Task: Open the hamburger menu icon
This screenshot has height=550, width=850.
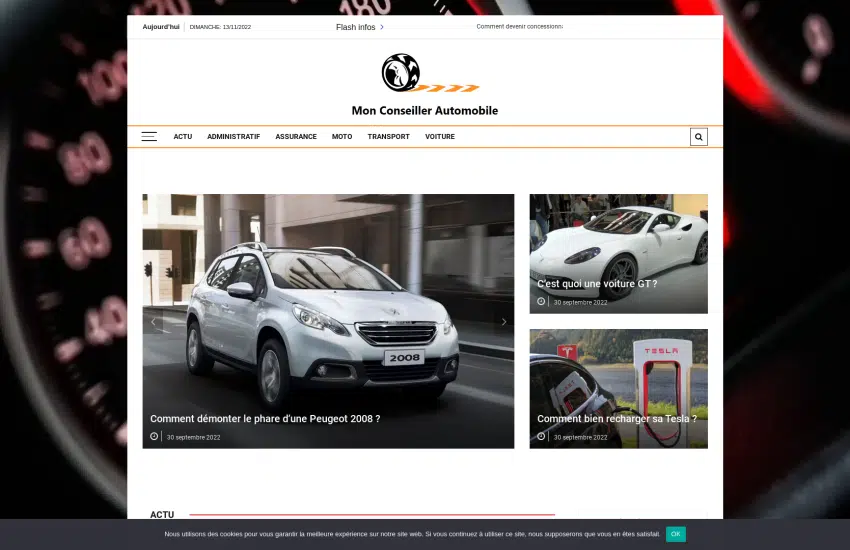Action: click(x=149, y=137)
